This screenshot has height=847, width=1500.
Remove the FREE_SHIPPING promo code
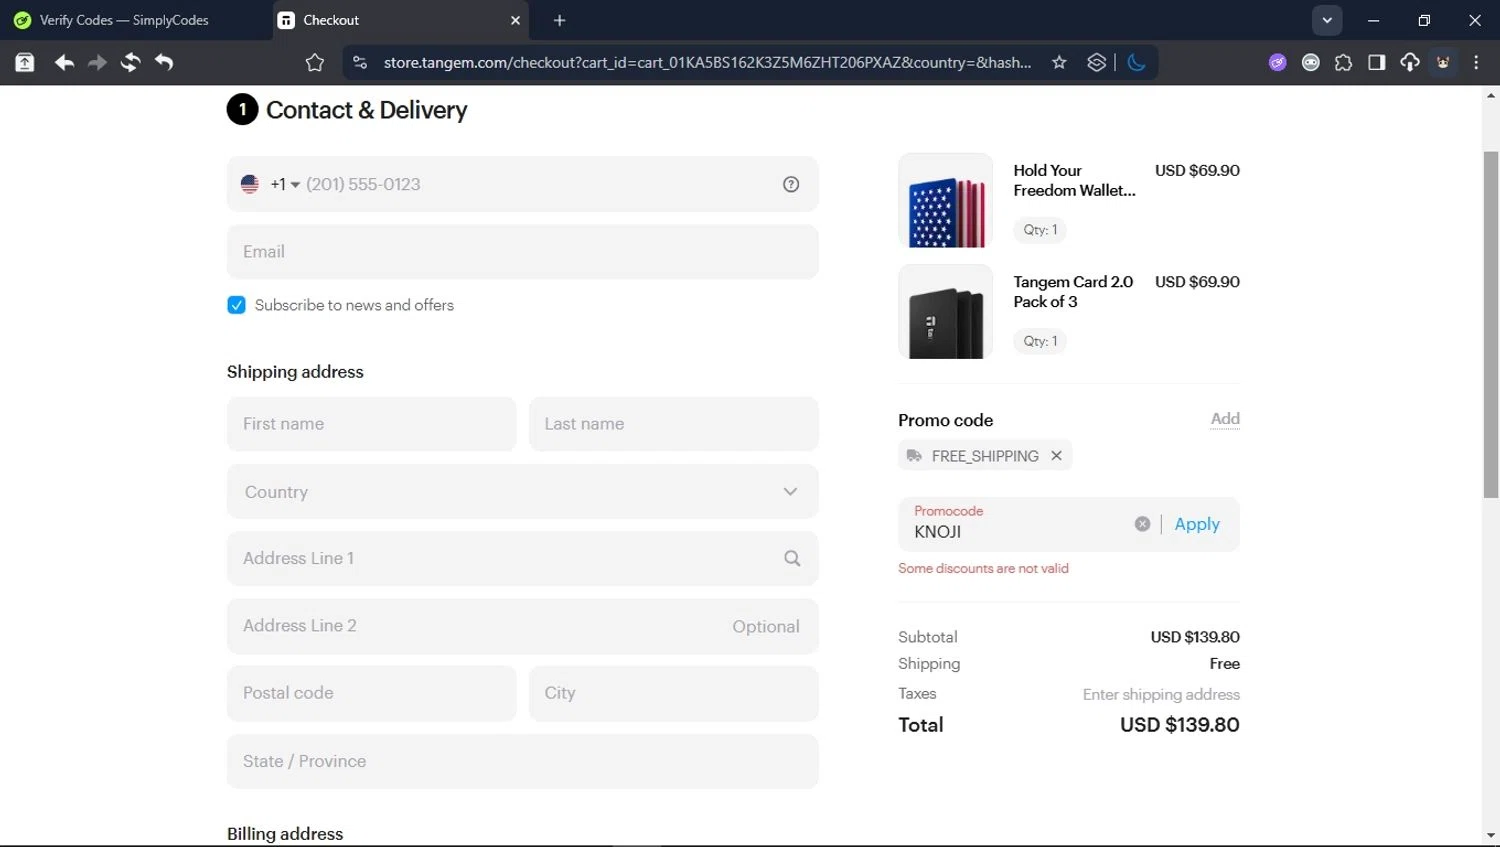coord(1056,456)
